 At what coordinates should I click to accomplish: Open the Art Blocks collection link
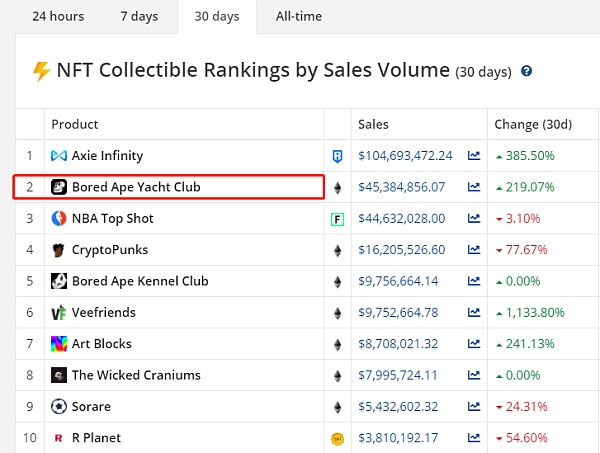click(101, 344)
